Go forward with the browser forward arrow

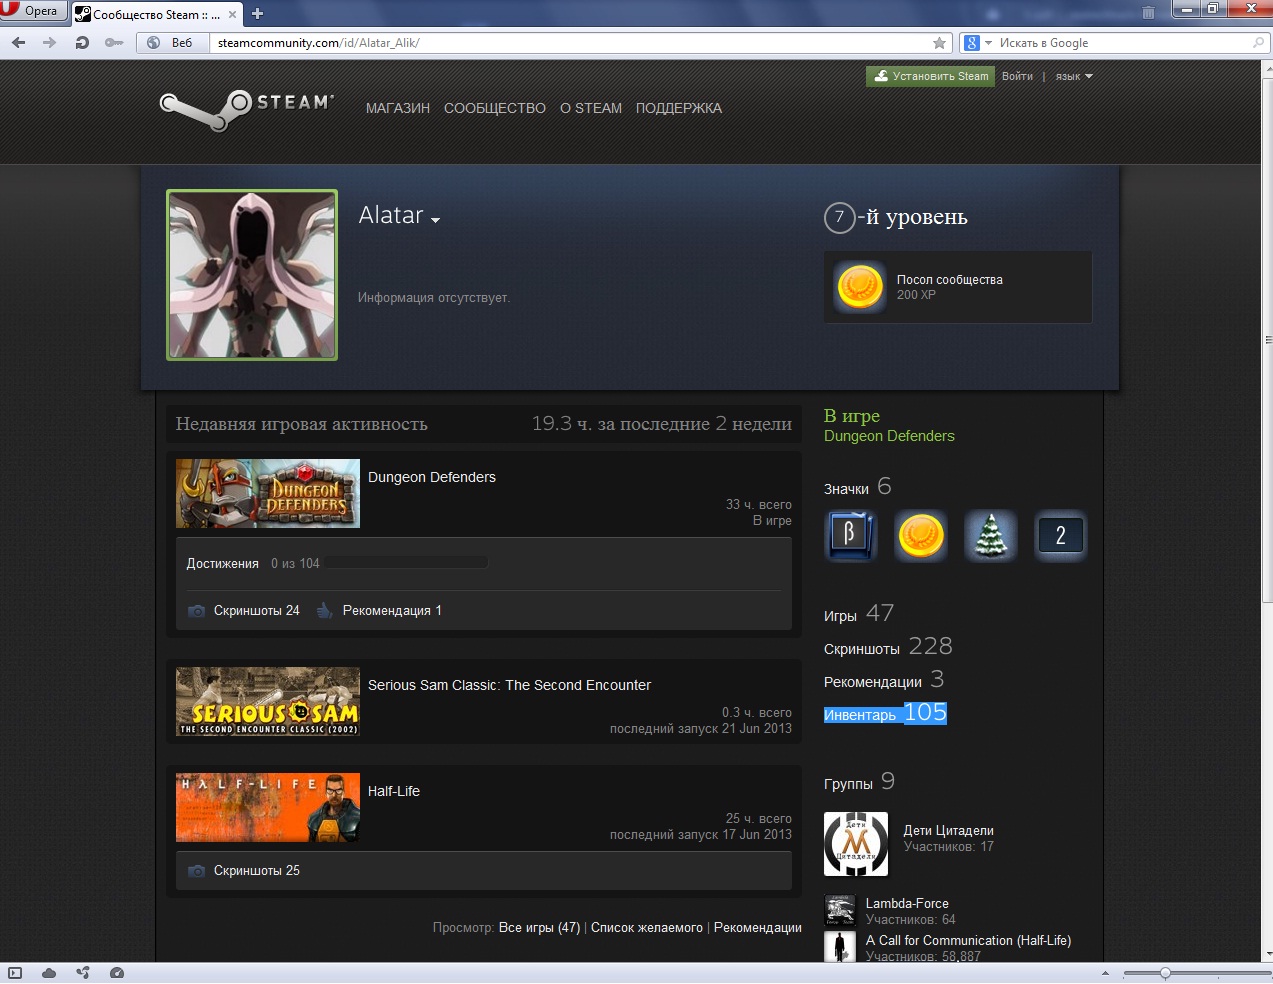point(49,43)
